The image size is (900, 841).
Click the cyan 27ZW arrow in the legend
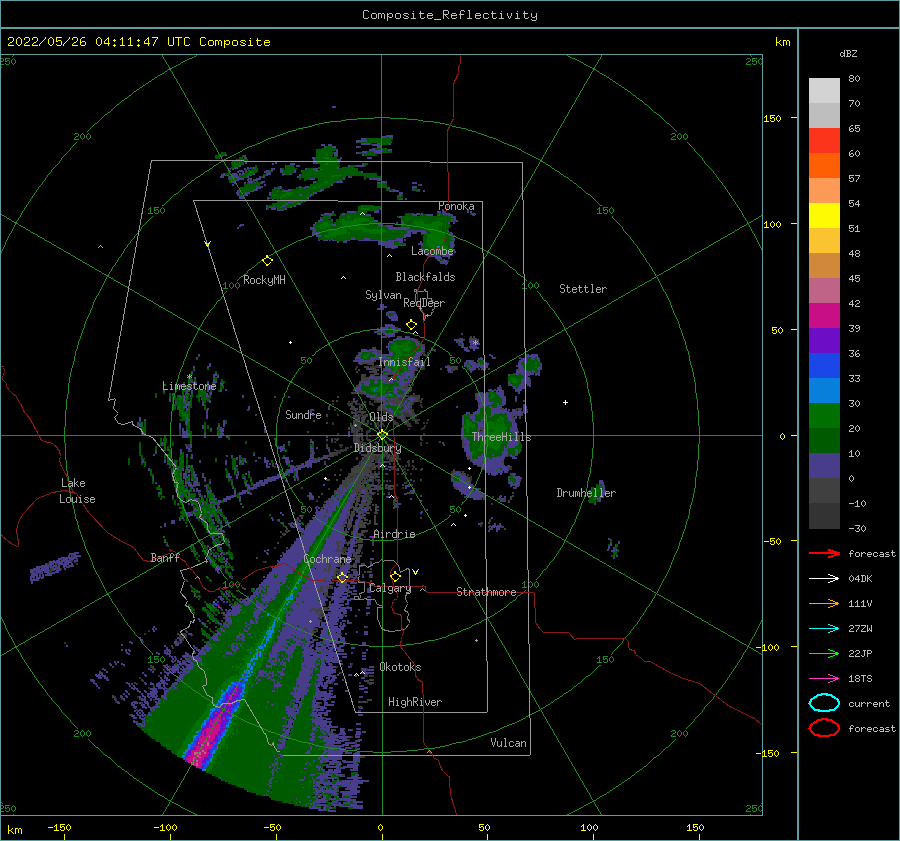[x=824, y=629]
